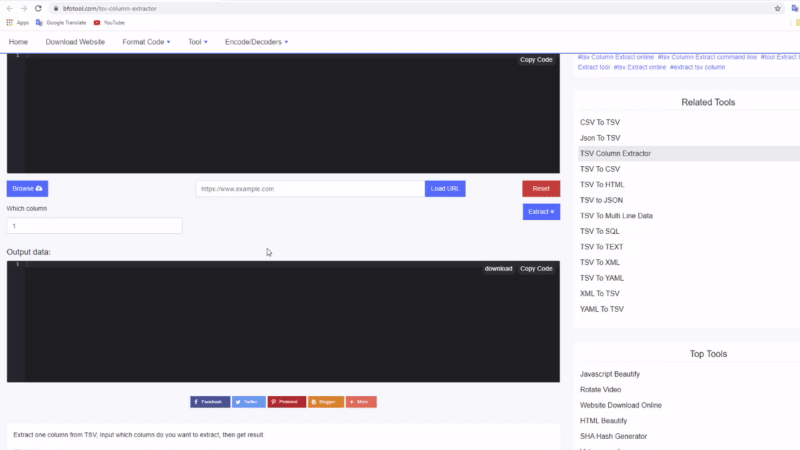
Task: Share the page on Facebook
Action: 210,401
